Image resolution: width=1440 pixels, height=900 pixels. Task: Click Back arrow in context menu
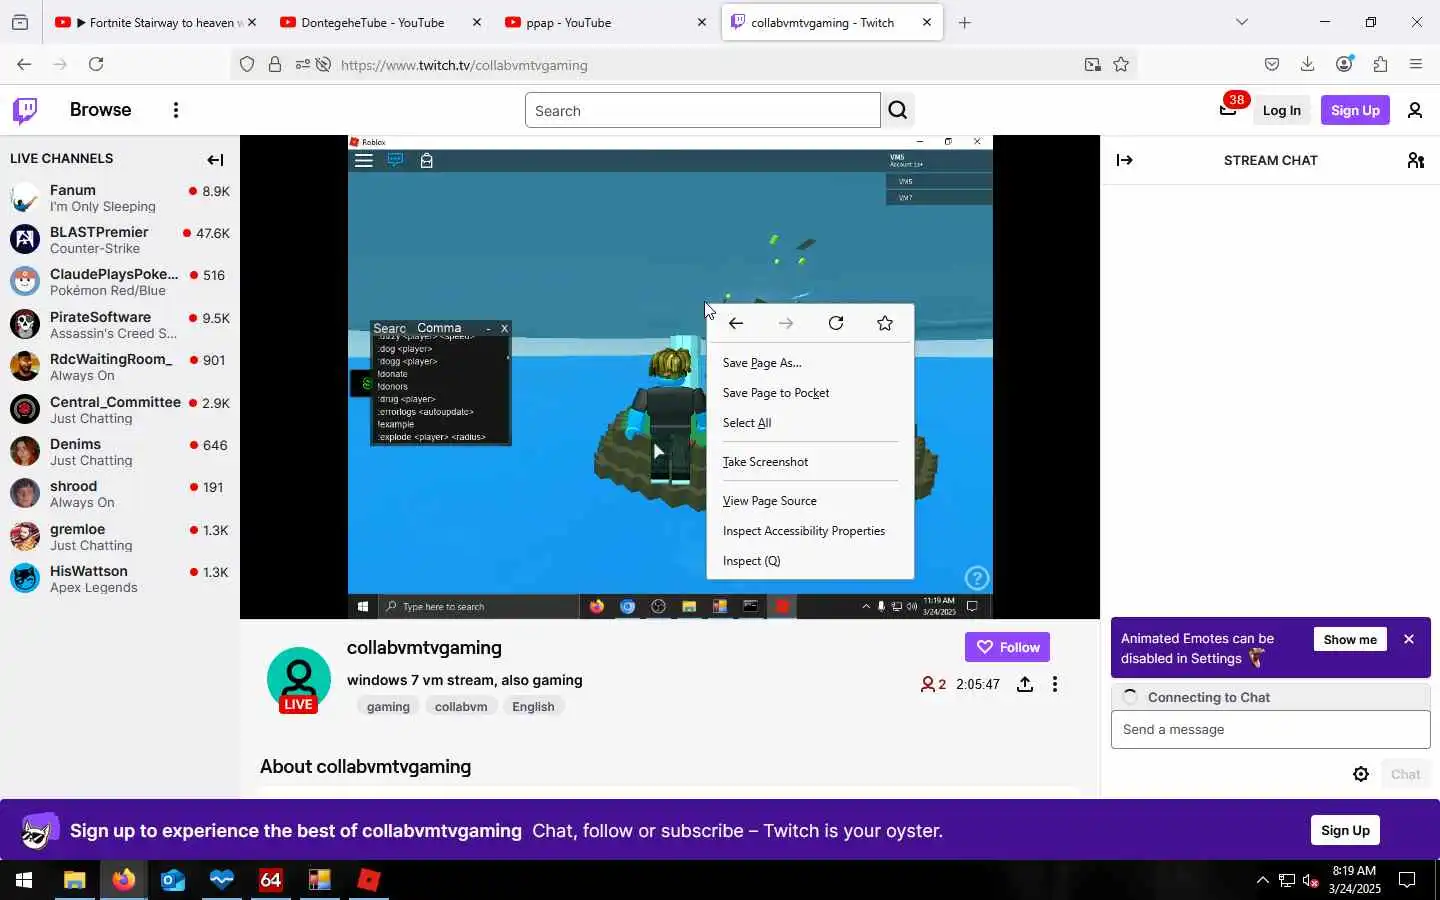pyautogui.click(x=736, y=323)
